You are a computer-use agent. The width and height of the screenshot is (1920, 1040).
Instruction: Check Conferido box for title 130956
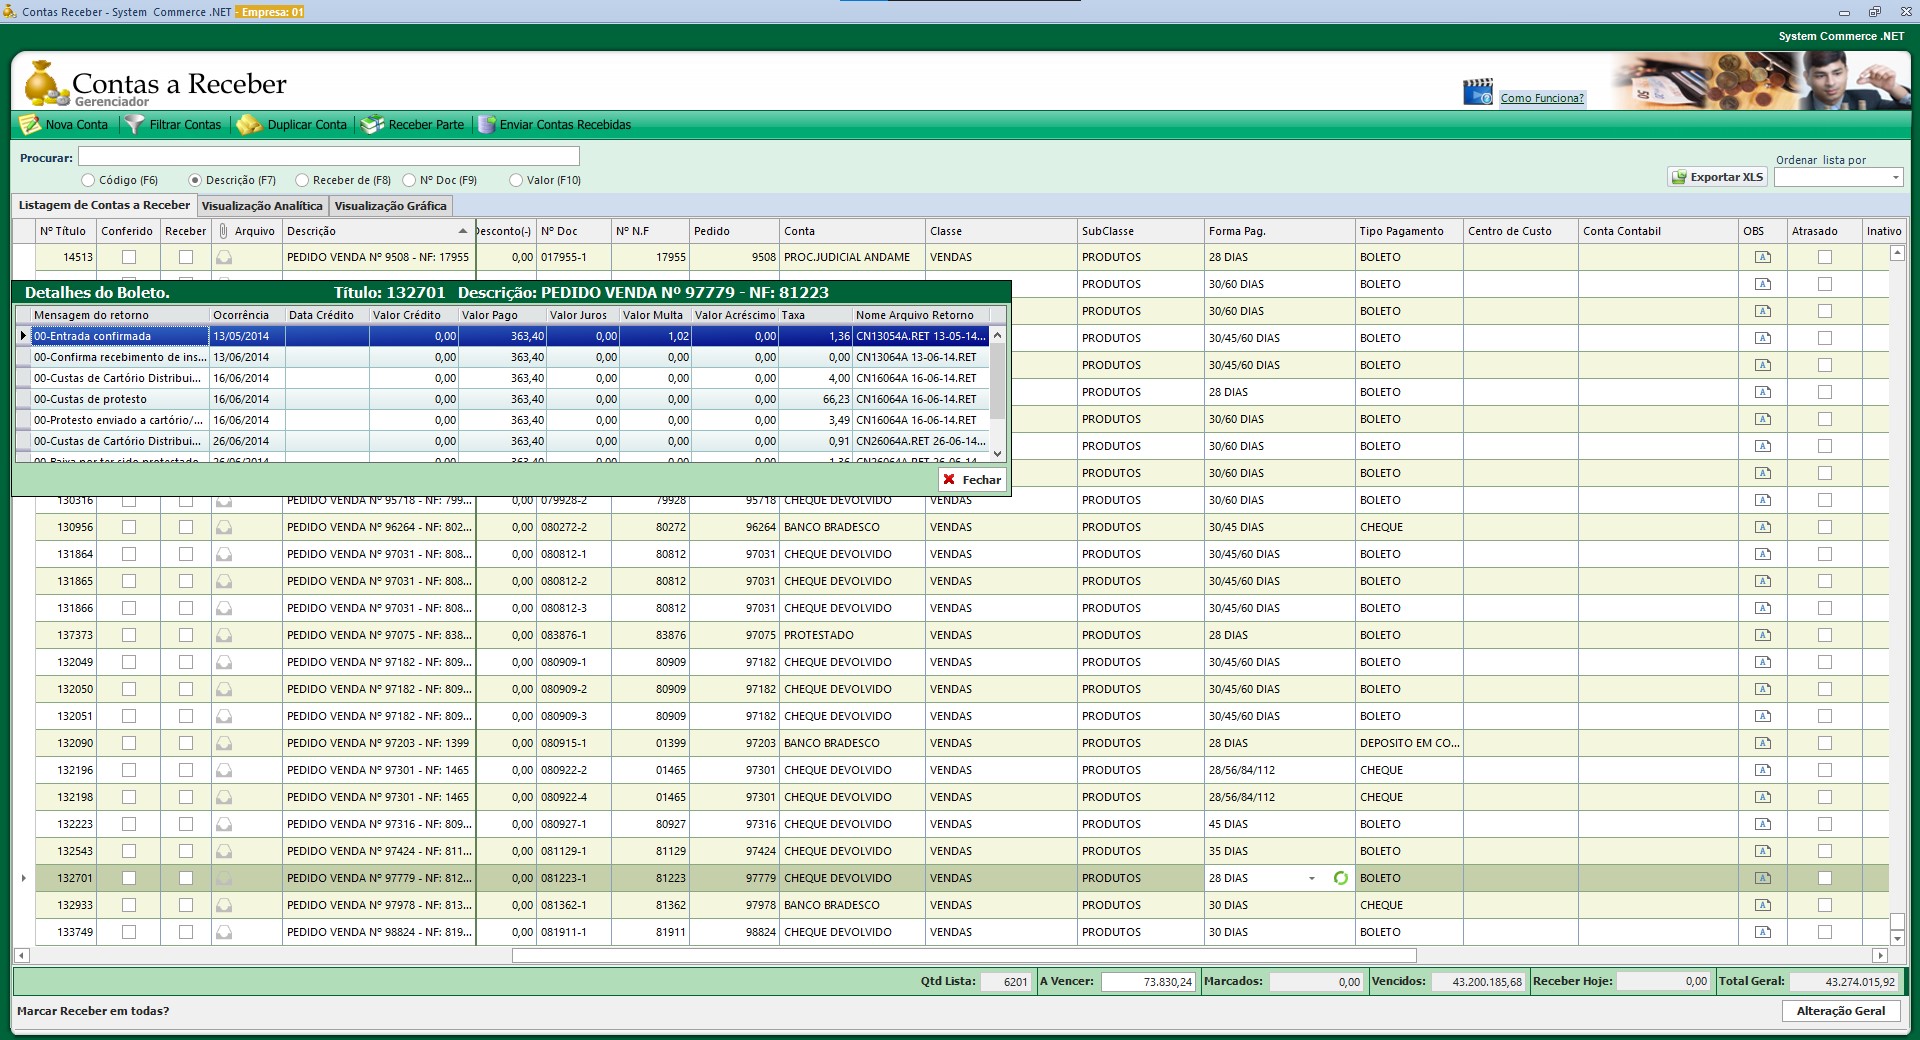tap(128, 527)
